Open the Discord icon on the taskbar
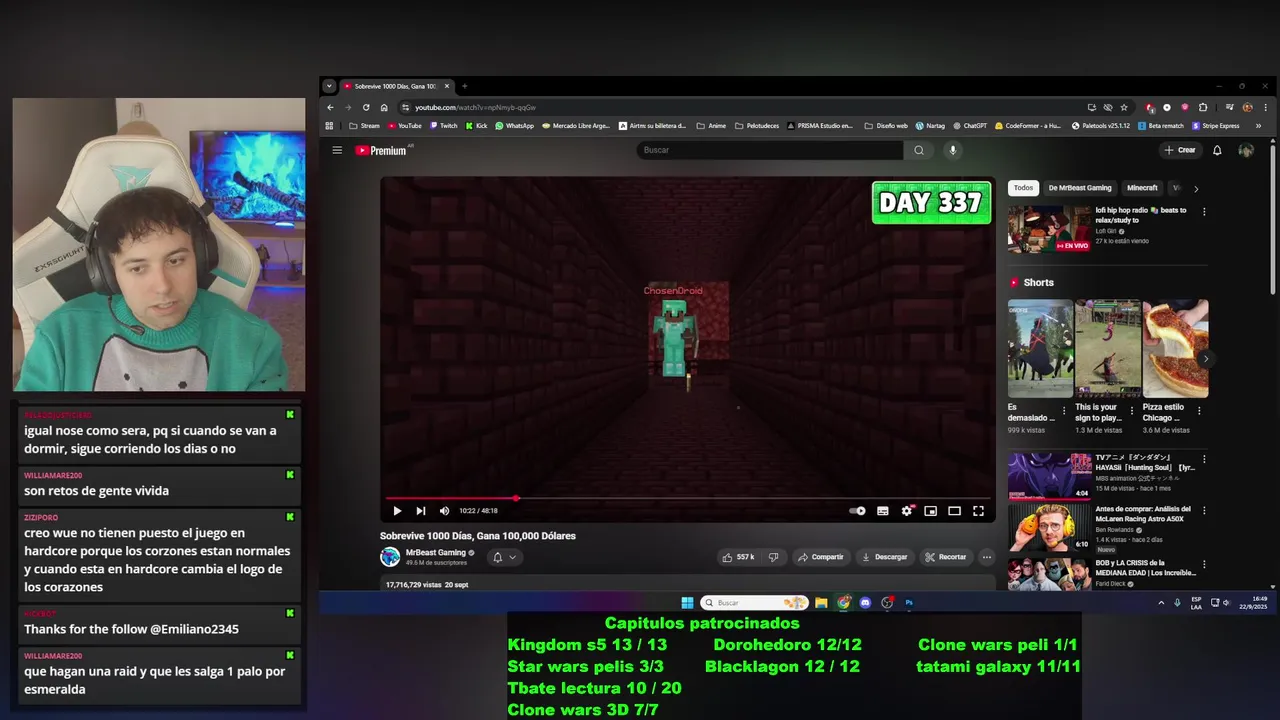Screen dimensions: 1280x720 [x=865, y=603]
